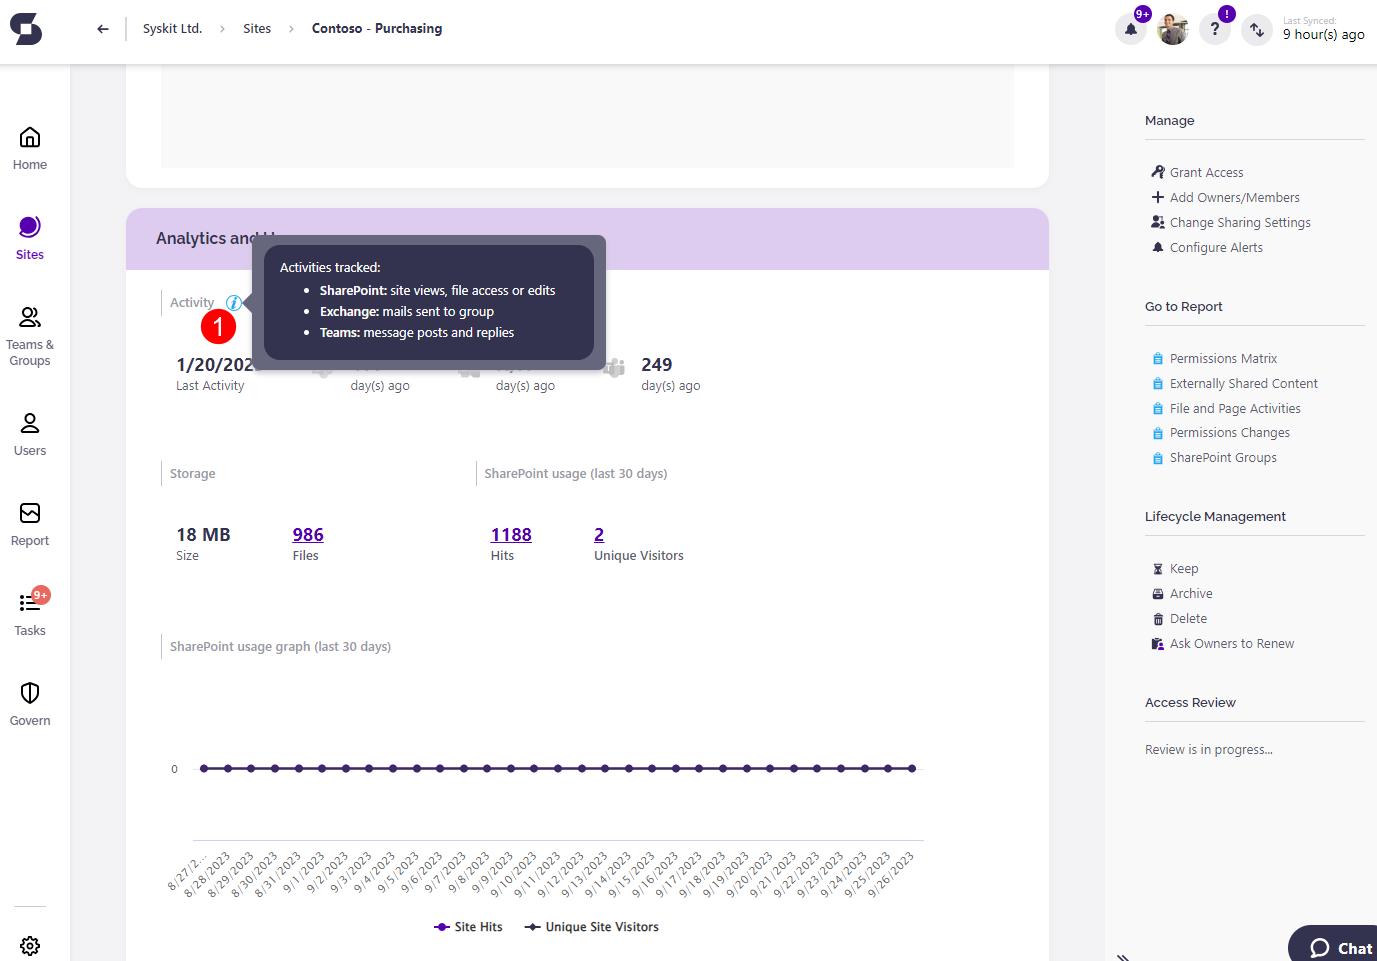Open the Home sidebar icon
This screenshot has height=961, width=1377.
pos(29,145)
